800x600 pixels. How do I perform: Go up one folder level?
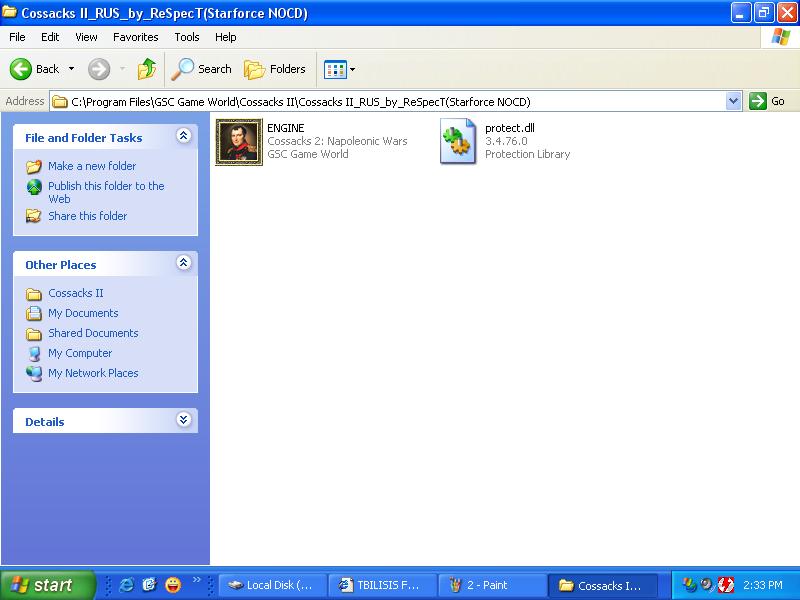coord(147,69)
